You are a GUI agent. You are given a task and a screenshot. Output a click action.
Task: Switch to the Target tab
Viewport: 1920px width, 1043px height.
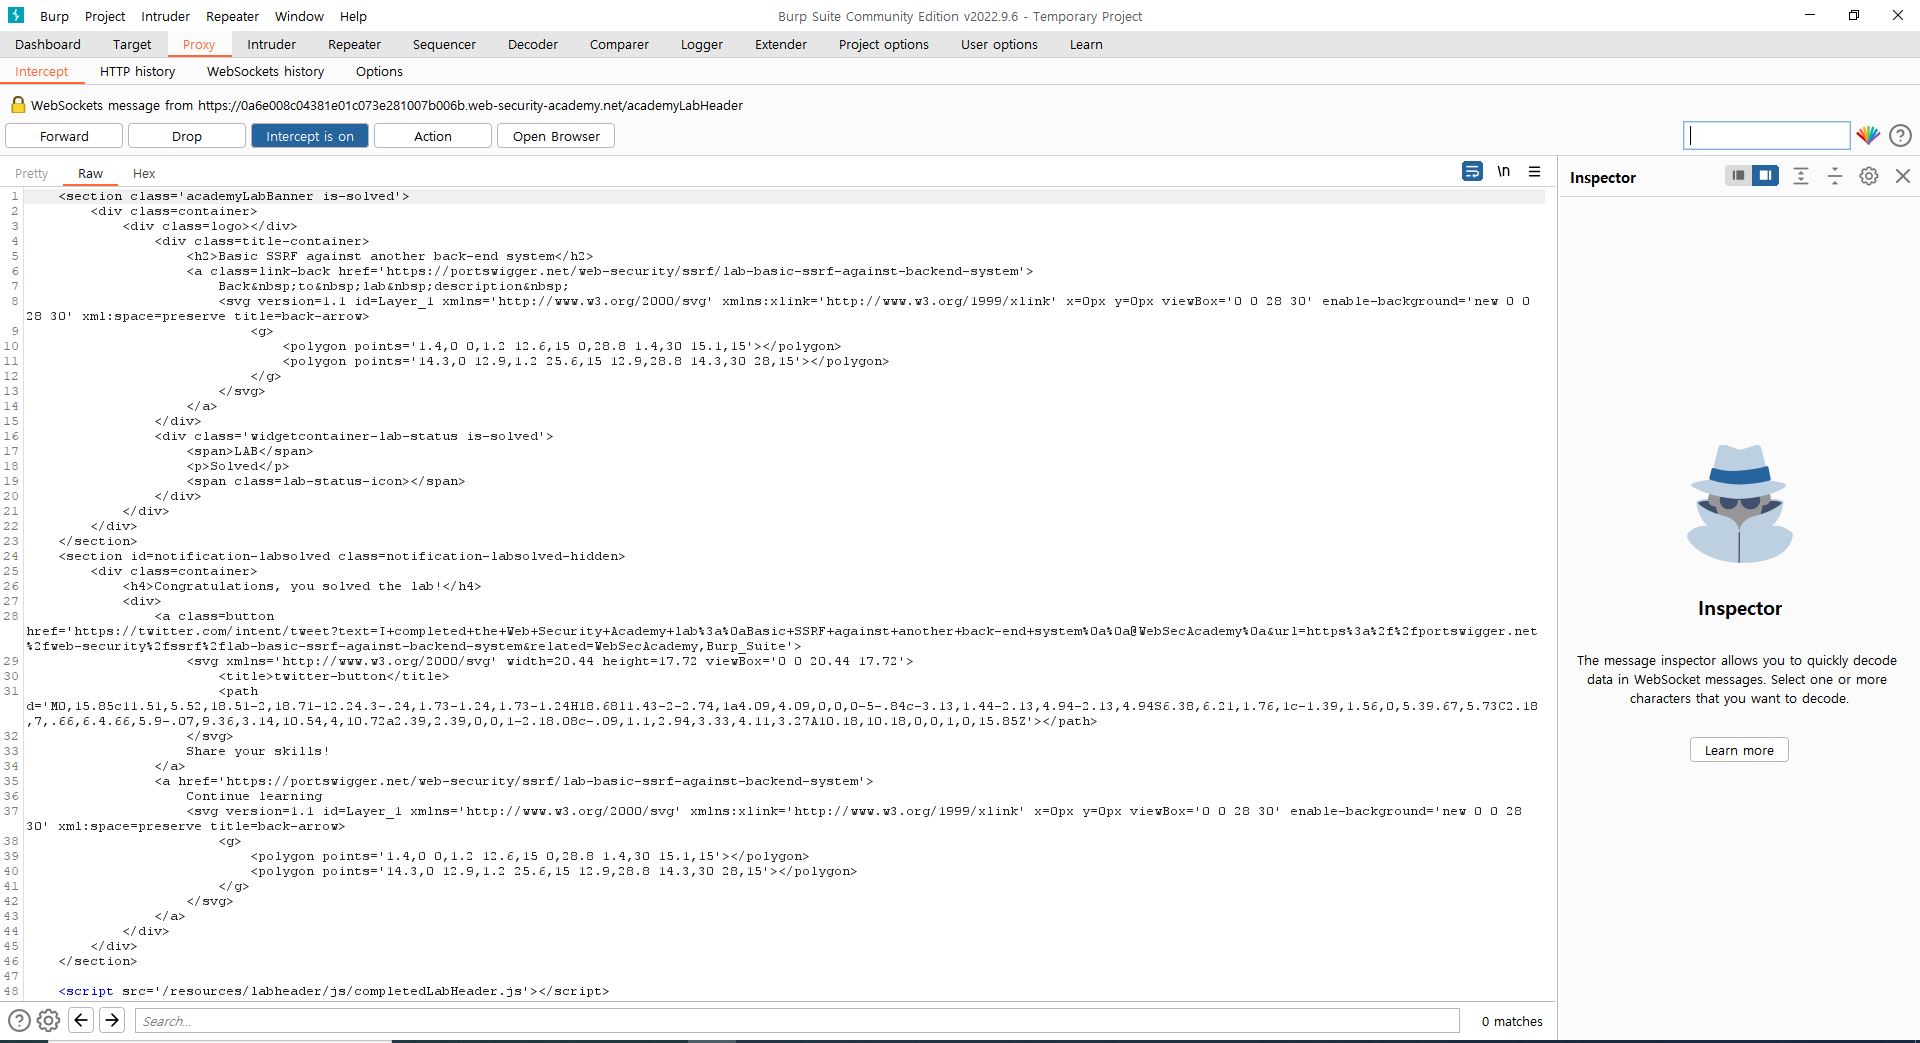pos(132,44)
